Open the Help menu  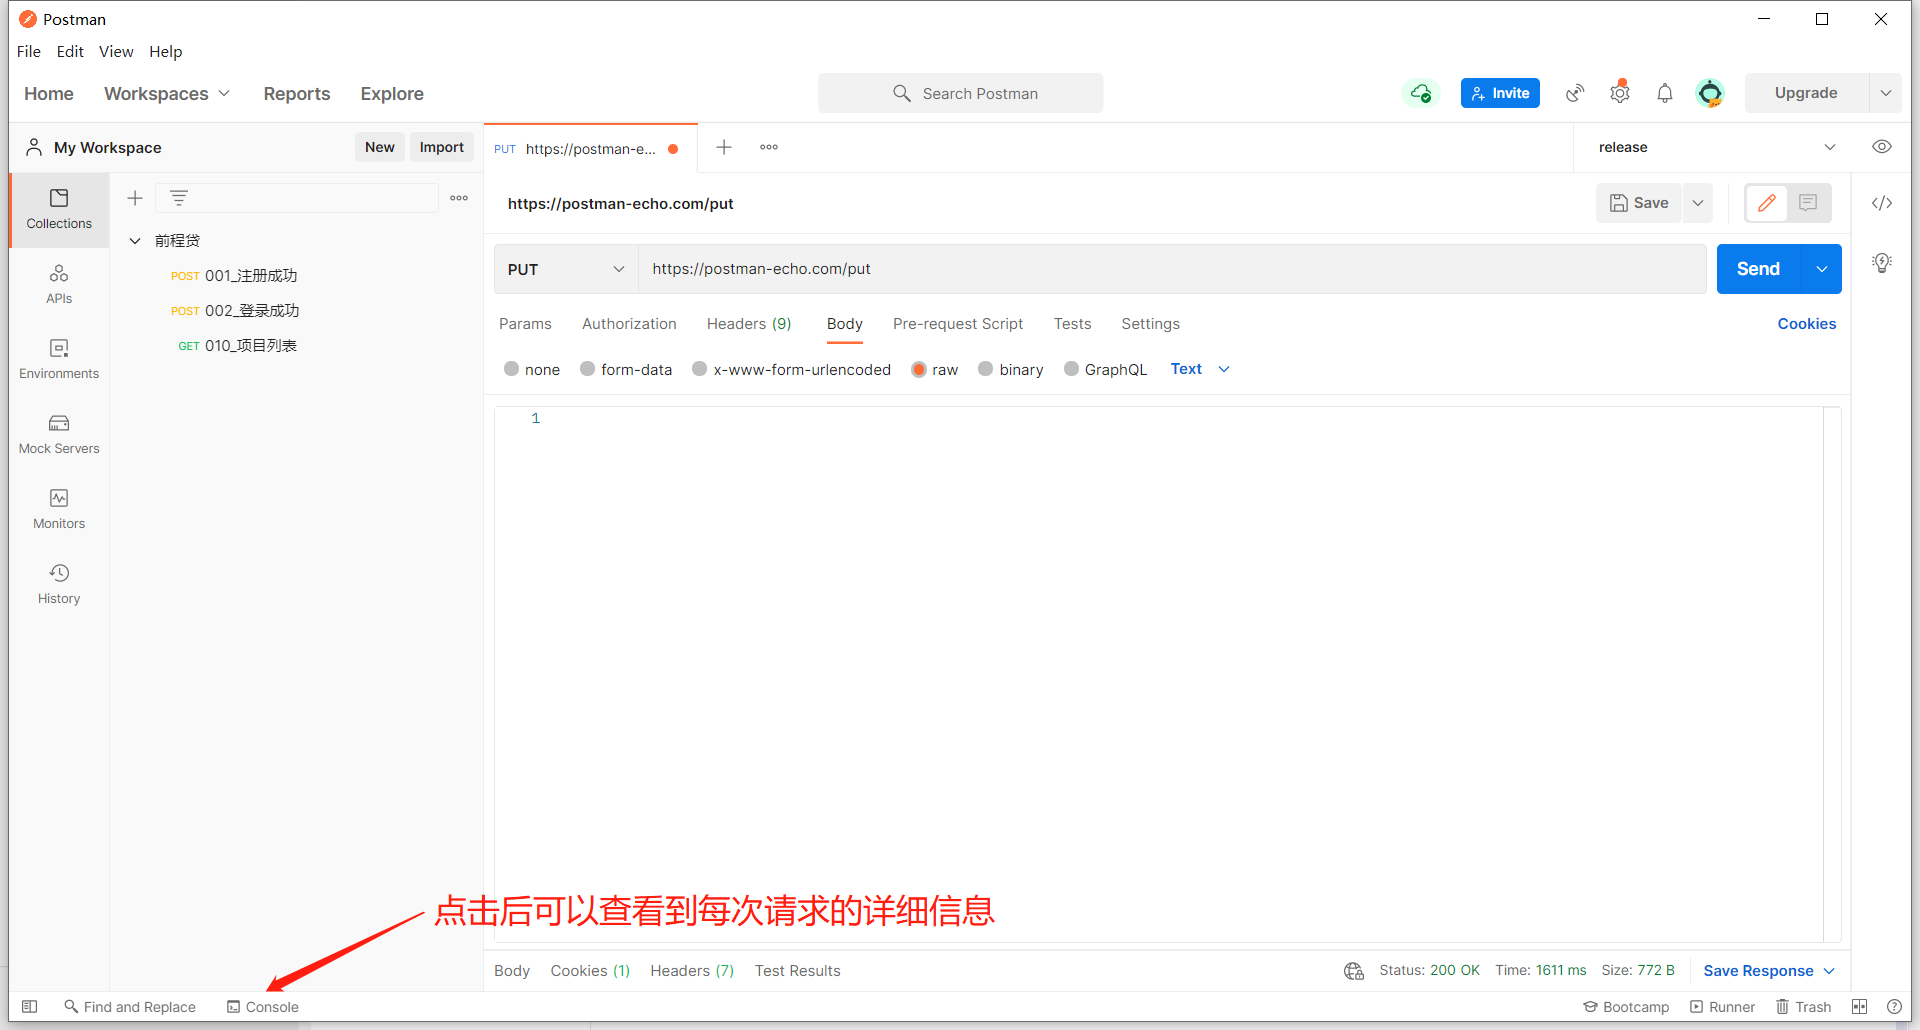[x=166, y=51]
